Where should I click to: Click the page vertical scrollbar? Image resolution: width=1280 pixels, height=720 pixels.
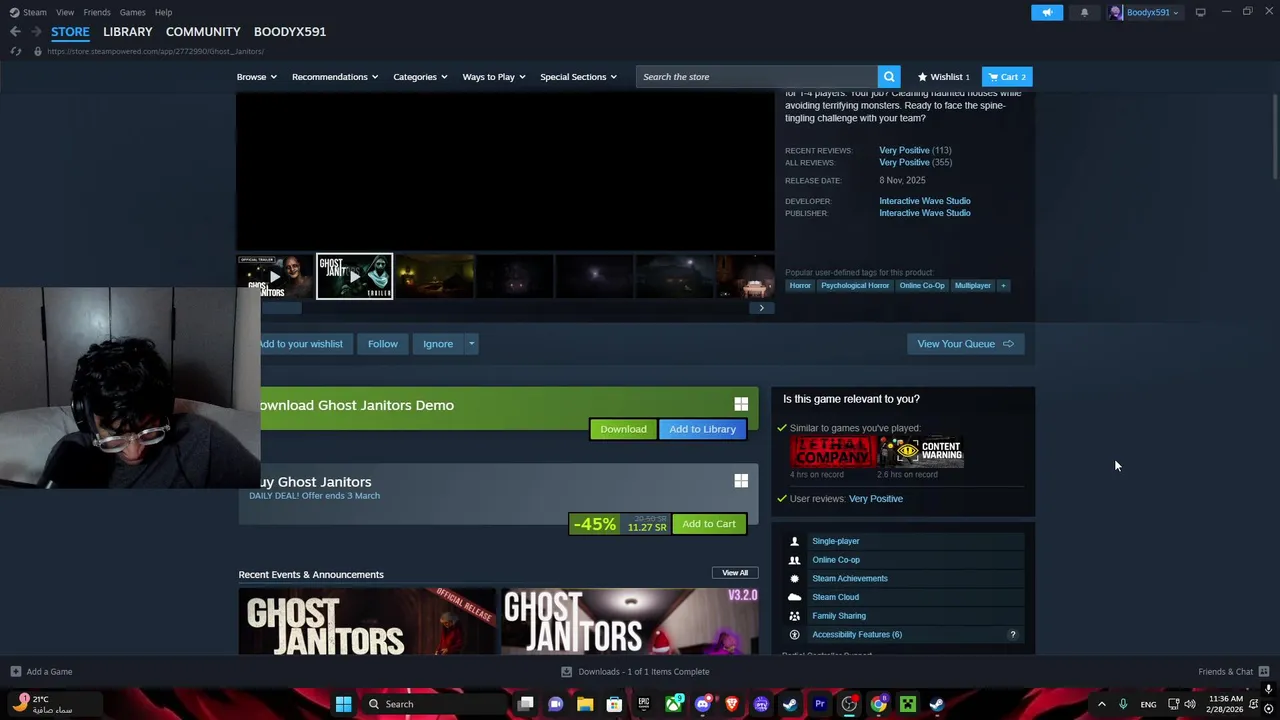coord(1274,135)
